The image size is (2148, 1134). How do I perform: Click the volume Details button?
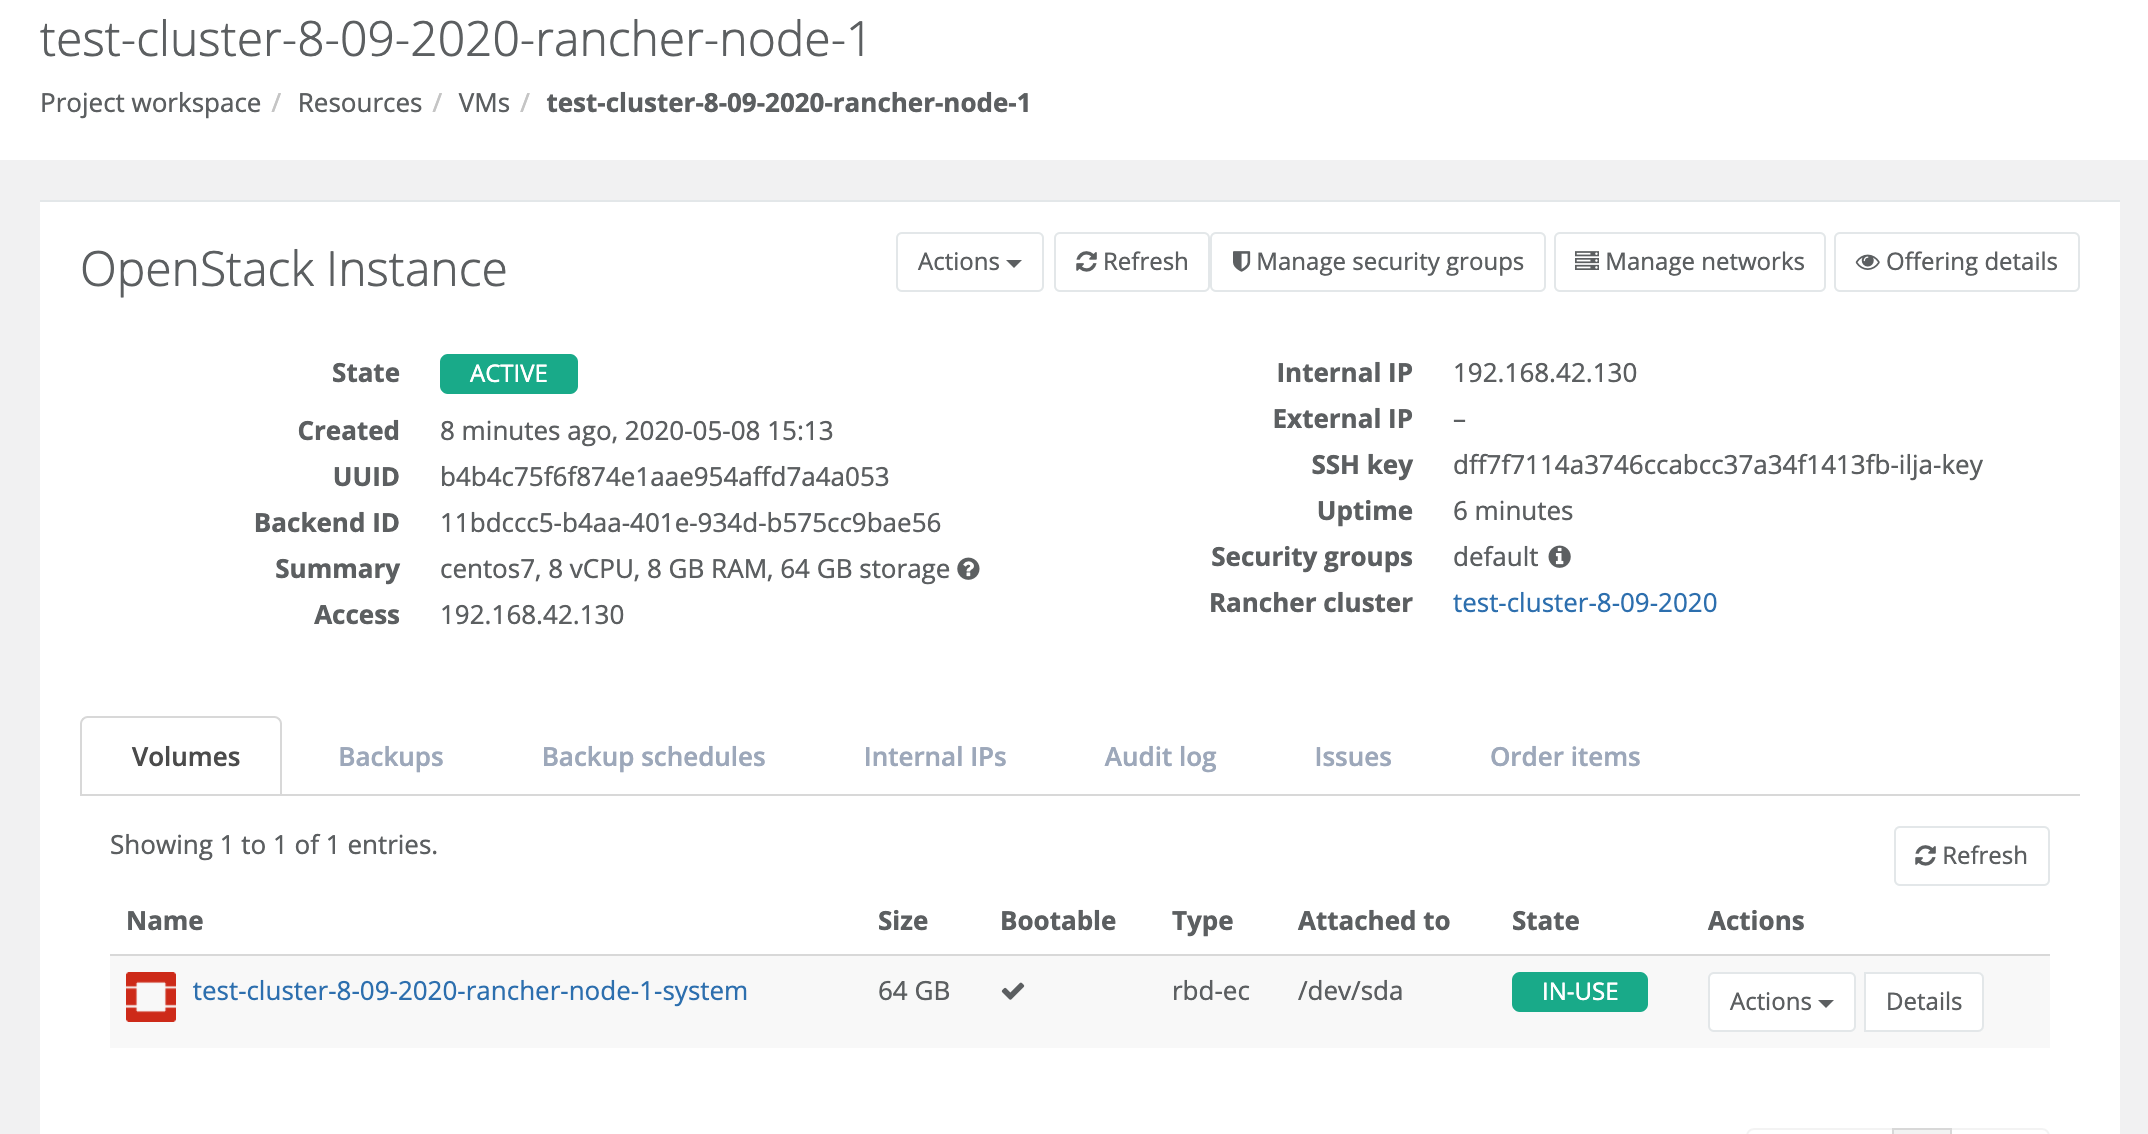(1923, 1002)
